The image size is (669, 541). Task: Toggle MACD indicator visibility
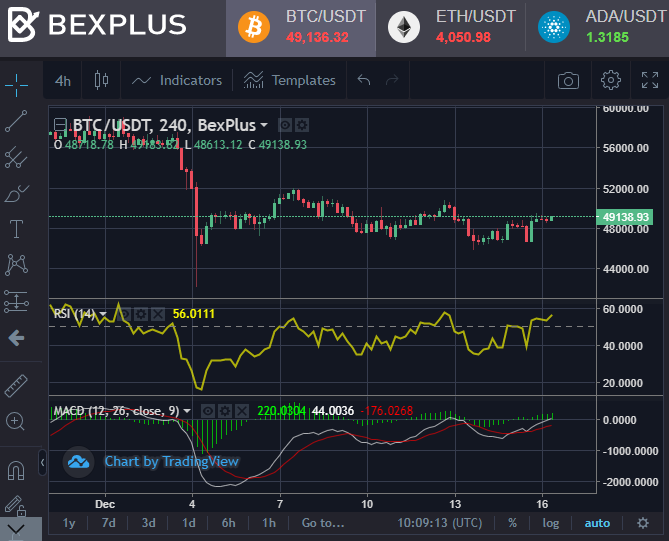(x=208, y=411)
